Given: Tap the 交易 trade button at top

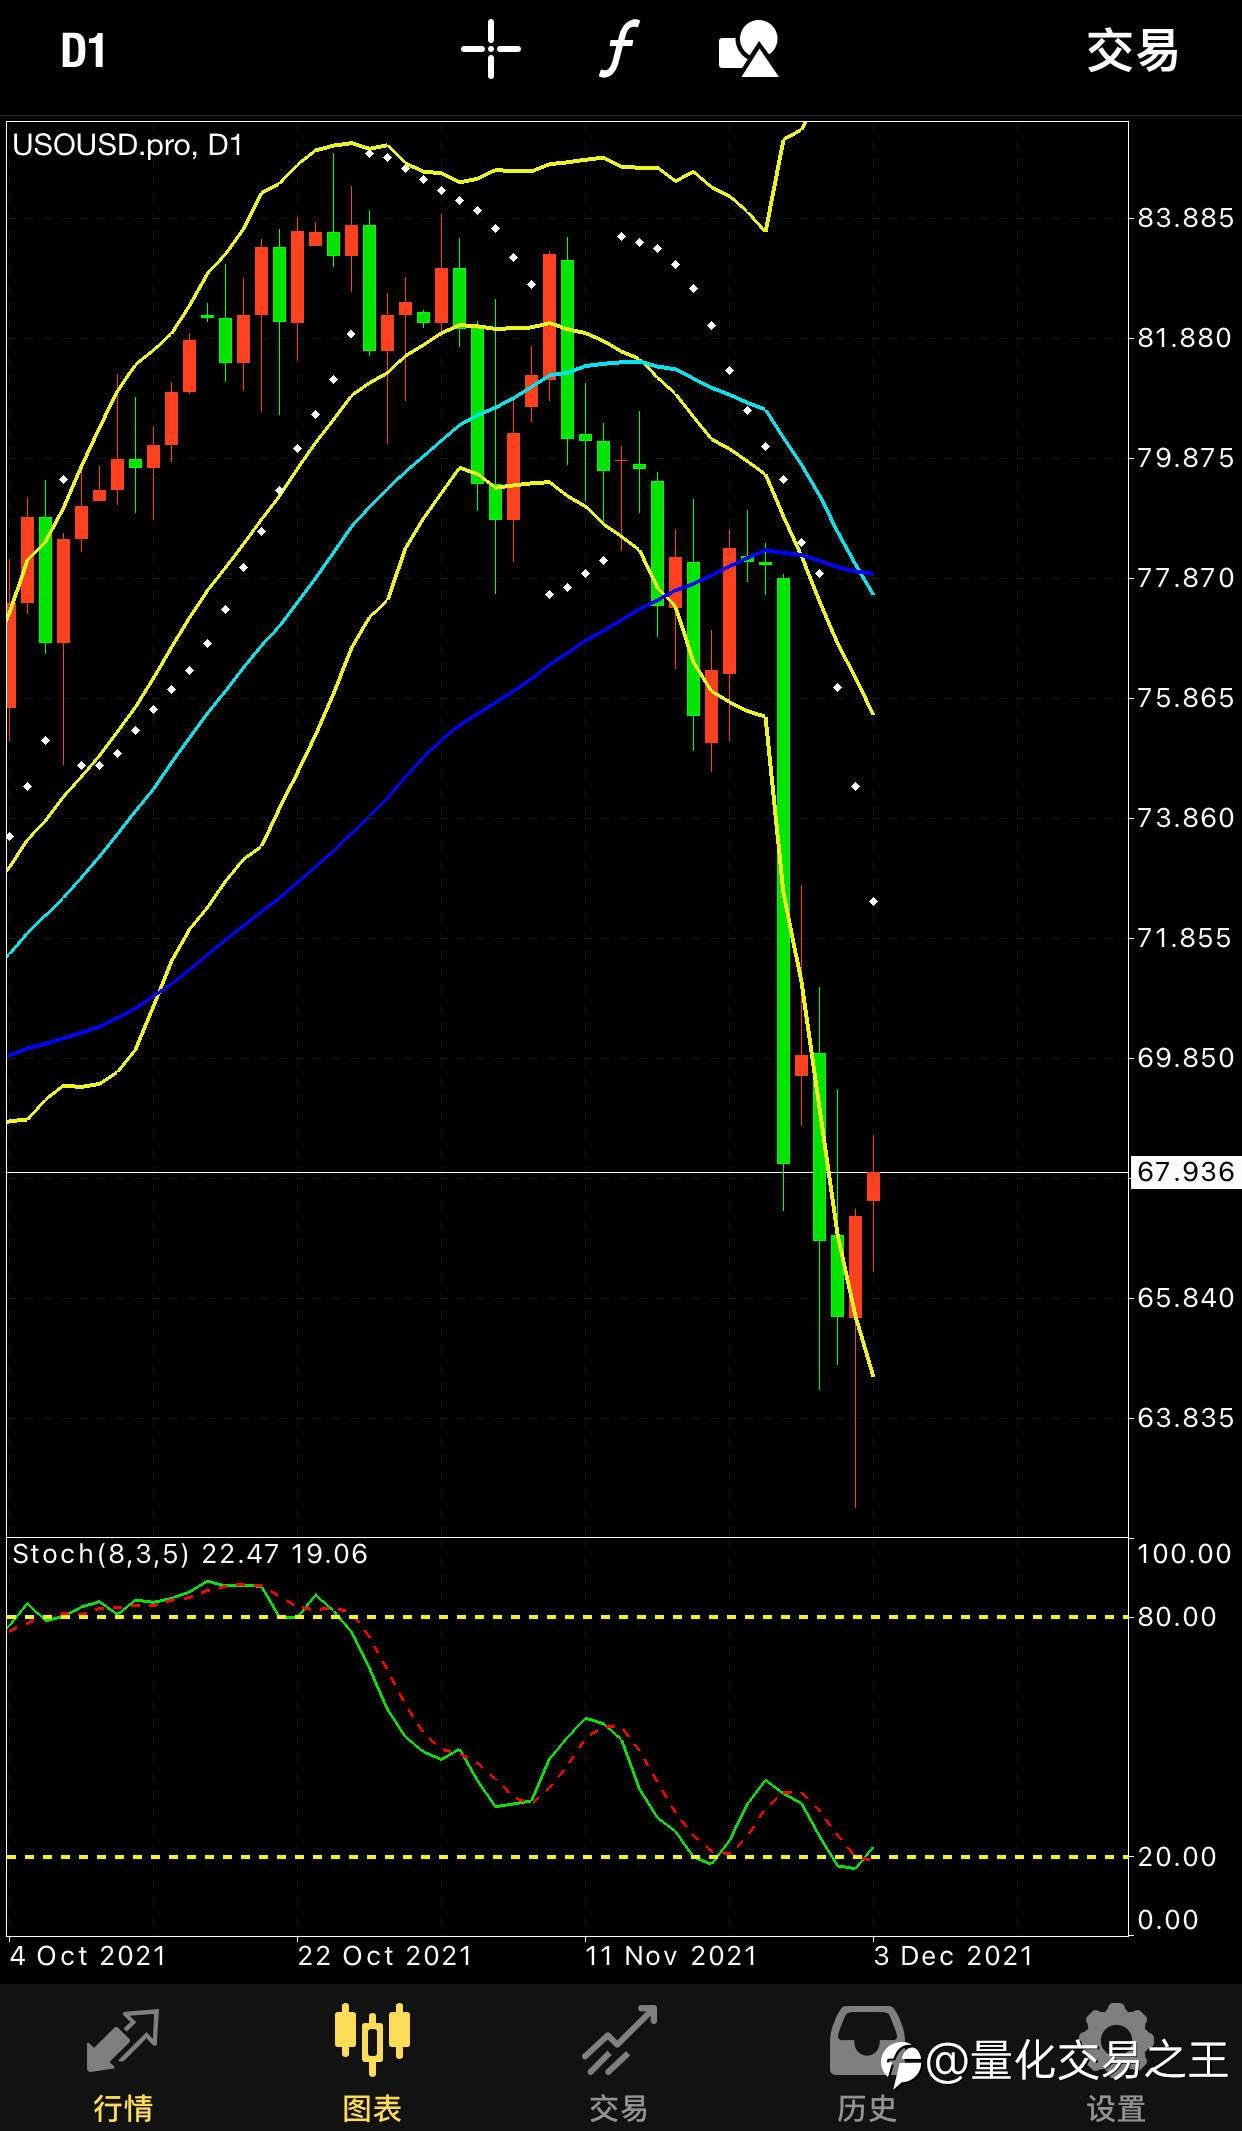Looking at the screenshot, I should point(1133,51).
